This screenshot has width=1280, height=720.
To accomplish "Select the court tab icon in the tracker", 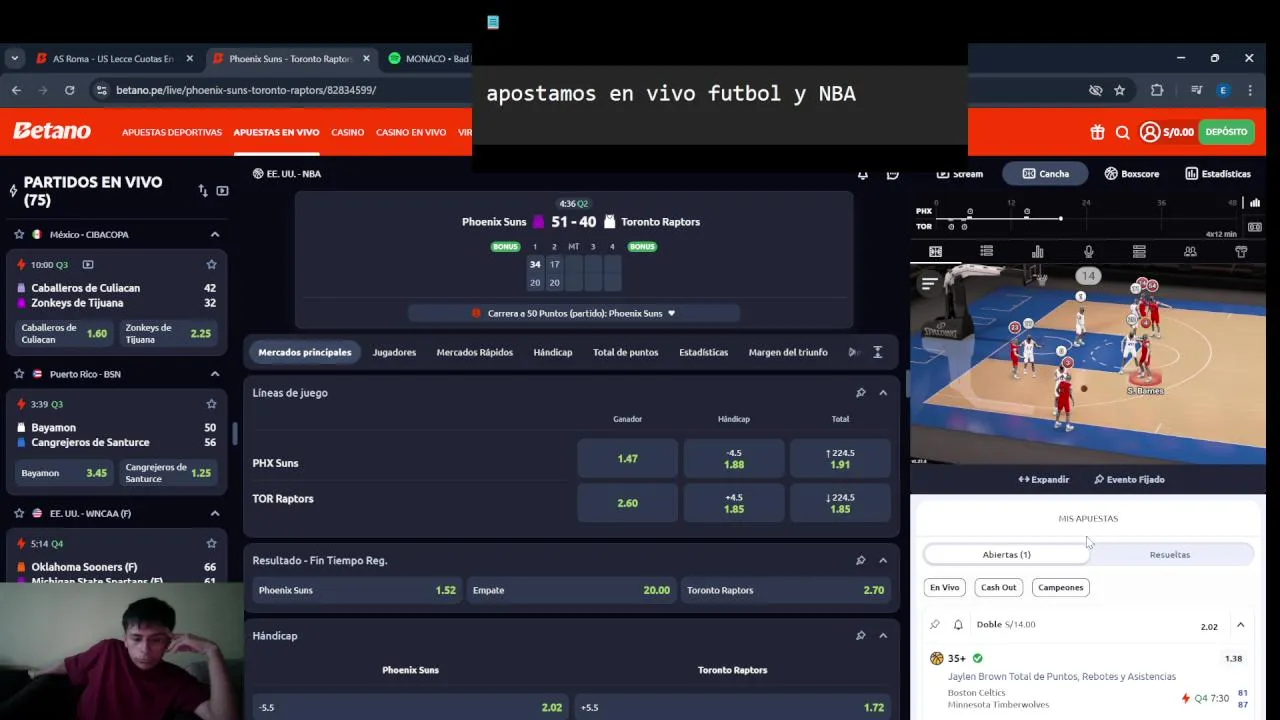I will click(x=935, y=252).
